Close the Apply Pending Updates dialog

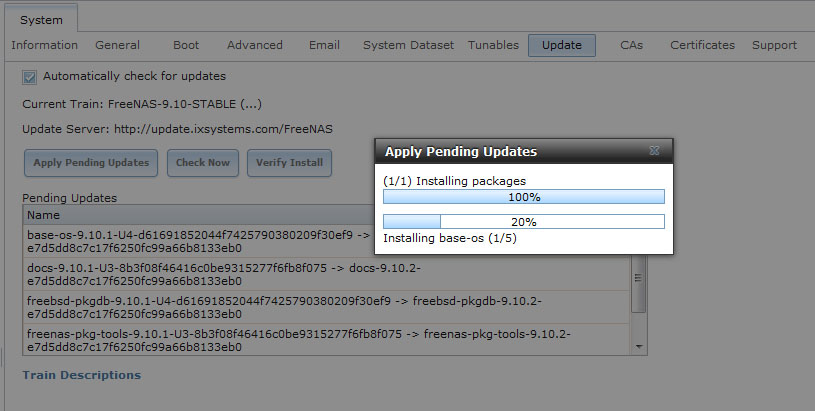point(654,151)
